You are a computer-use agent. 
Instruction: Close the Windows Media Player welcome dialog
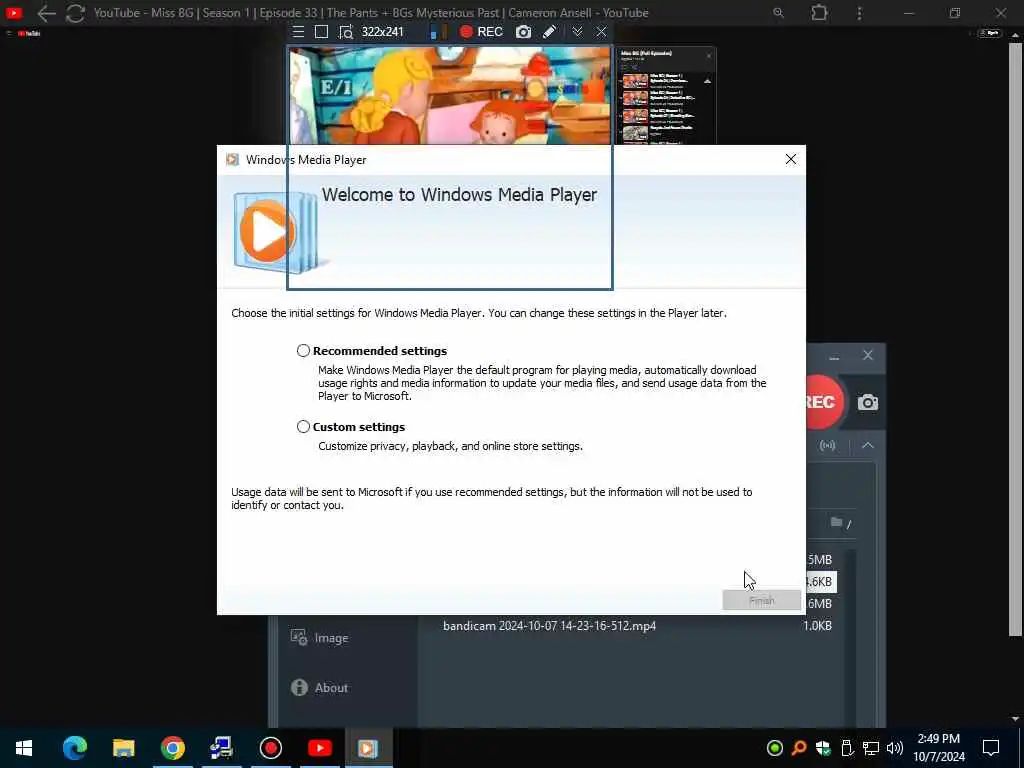(790, 159)
